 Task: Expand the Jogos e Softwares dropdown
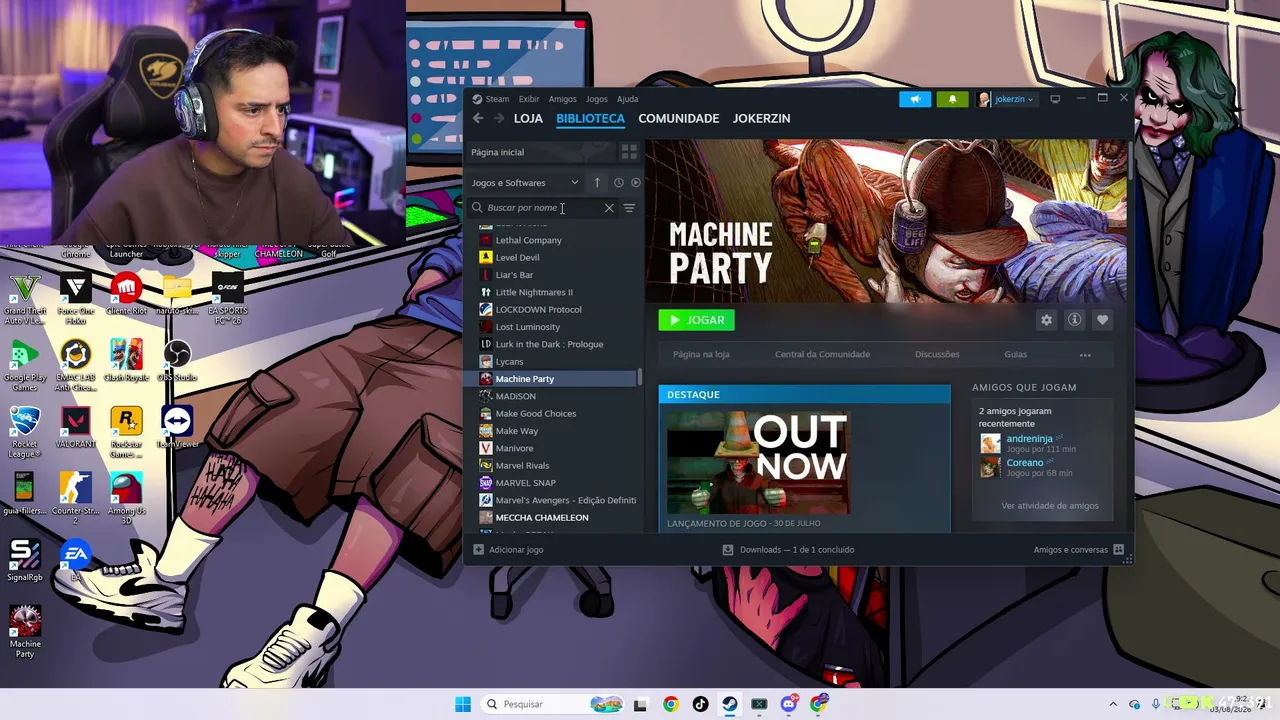point(525,183)
